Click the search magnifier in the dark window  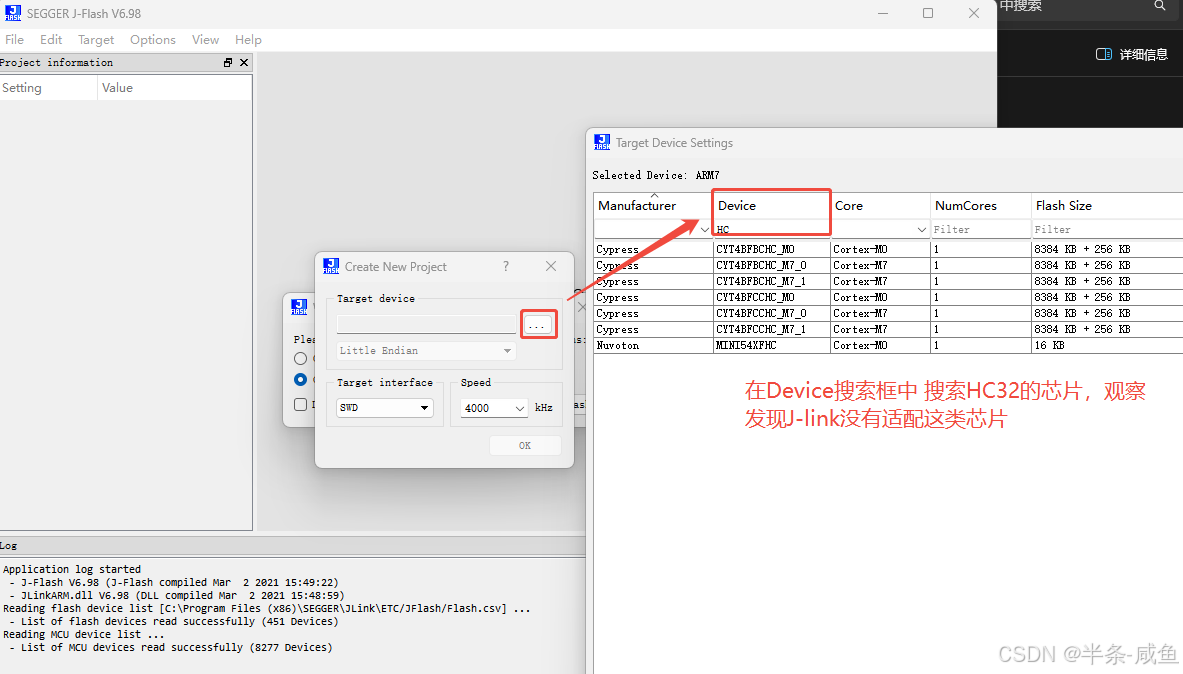point(1160,6)
